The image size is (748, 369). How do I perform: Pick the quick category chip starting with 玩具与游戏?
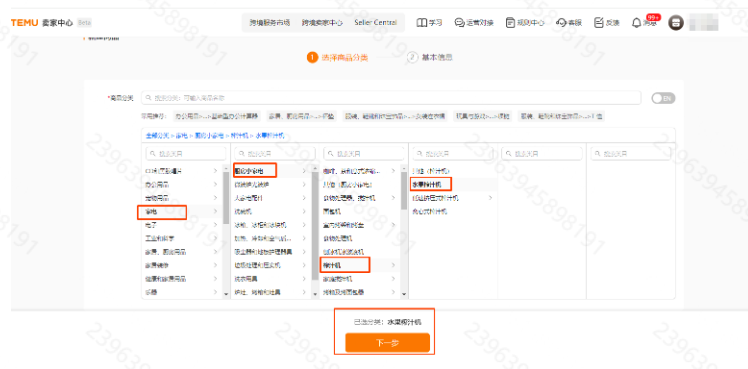482,116
